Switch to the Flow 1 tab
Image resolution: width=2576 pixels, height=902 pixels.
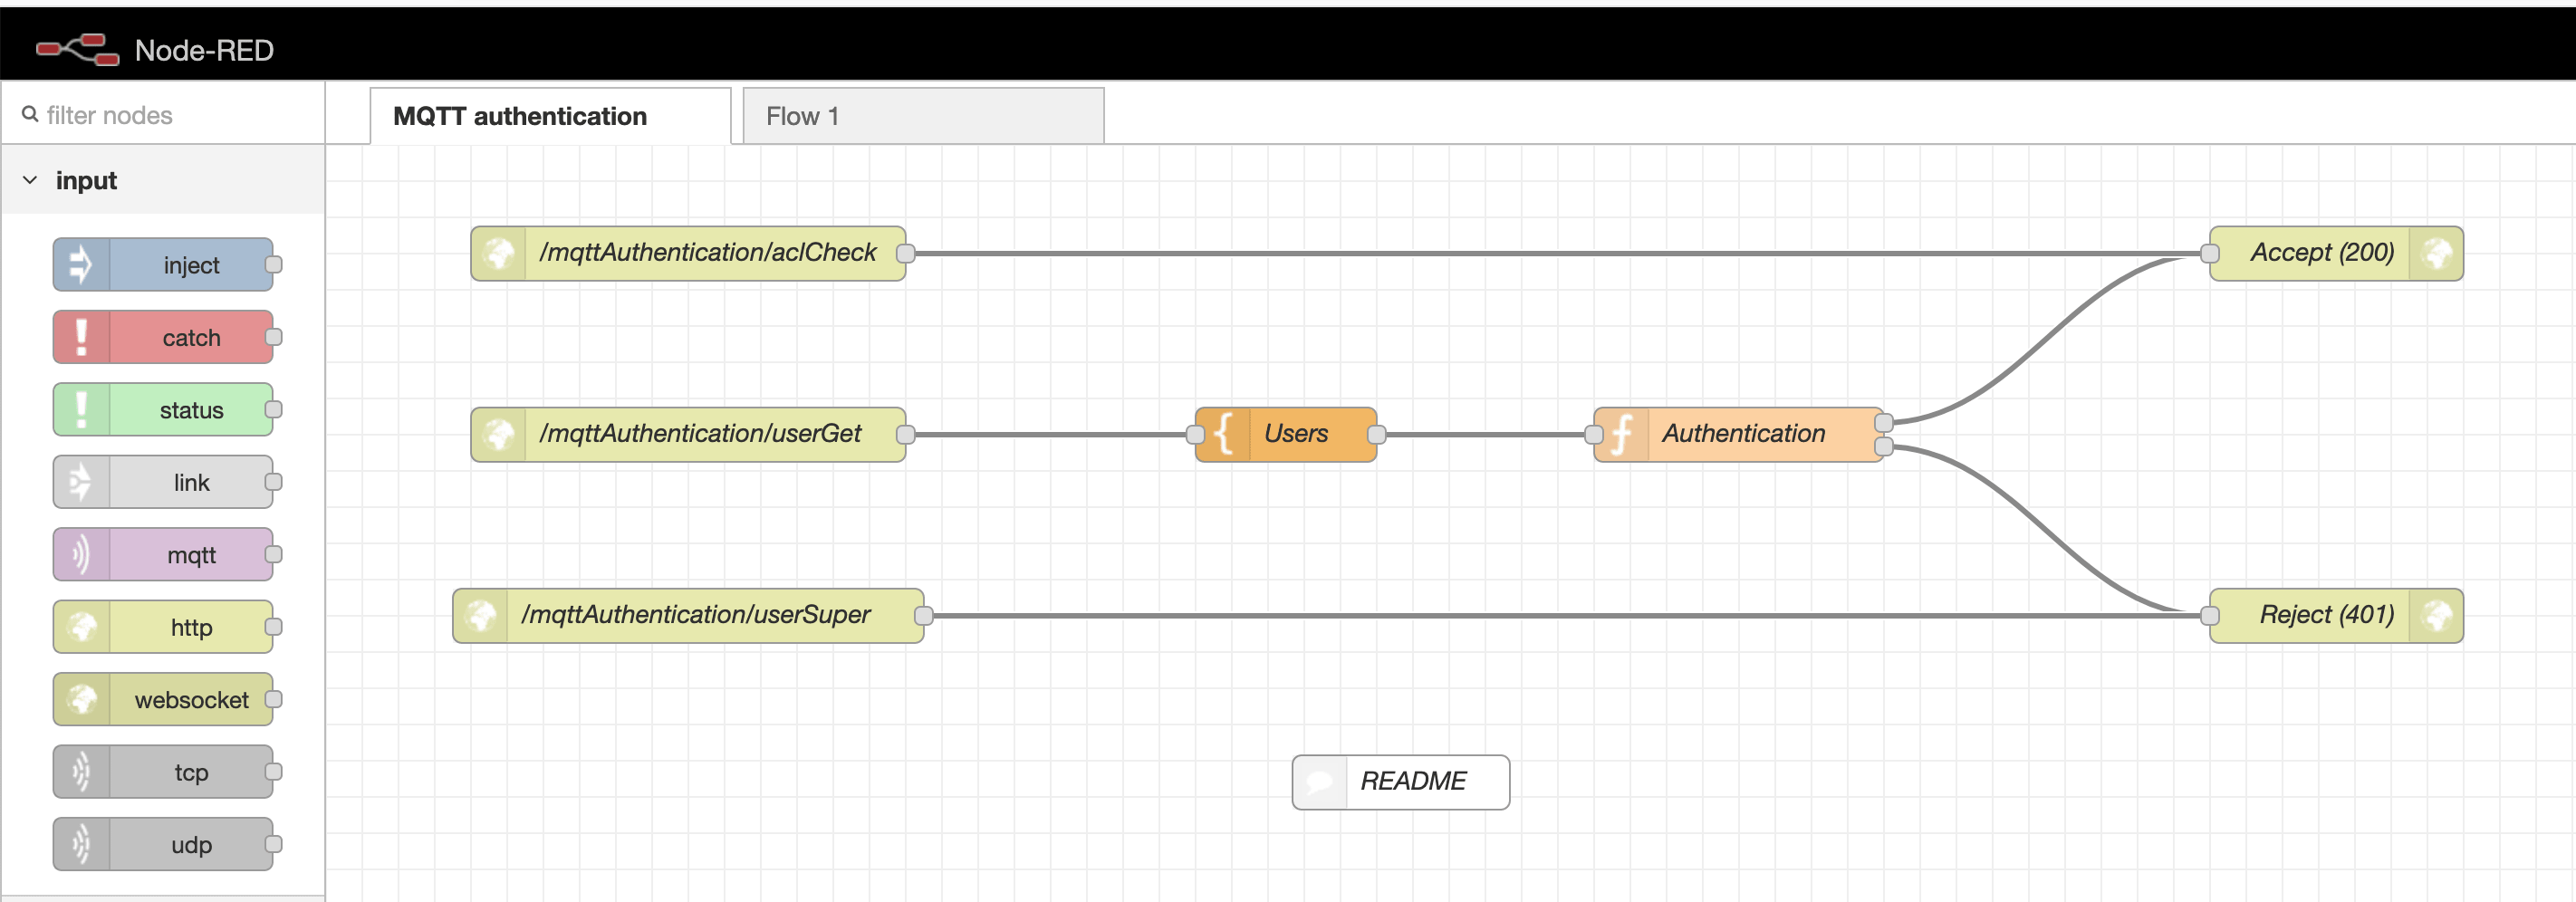coord(921,116)
